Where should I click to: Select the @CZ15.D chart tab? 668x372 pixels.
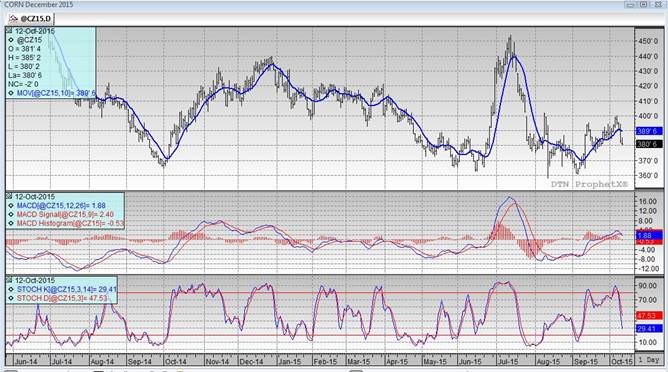coord(31,19)
